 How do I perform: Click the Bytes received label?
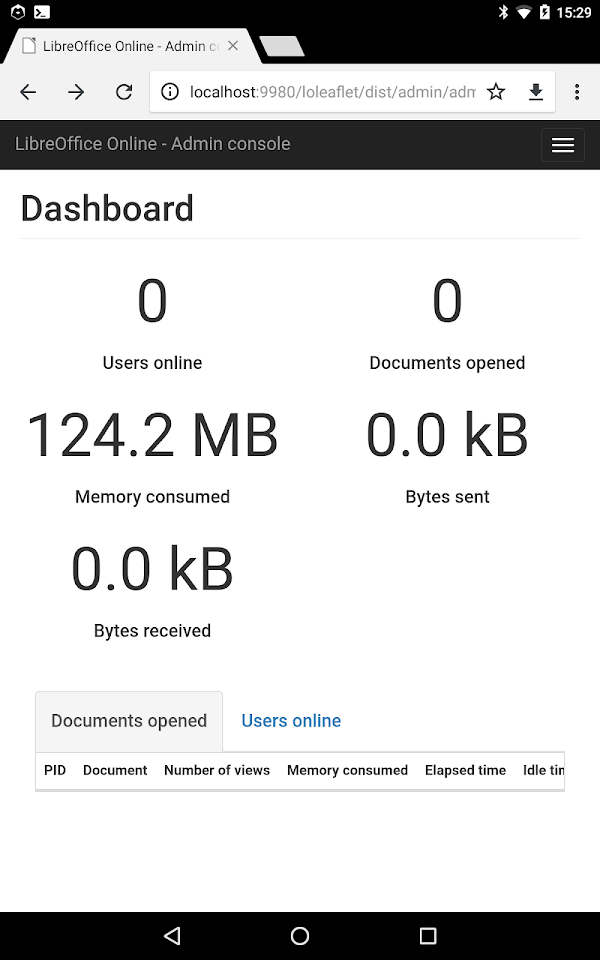click(152, 631)
